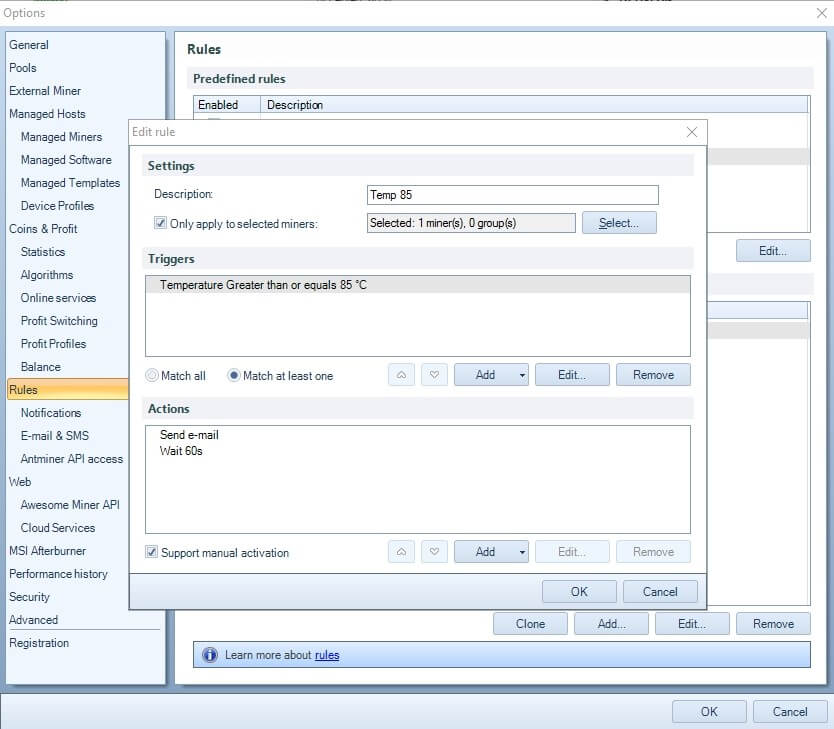
Task: Toggle Support manual activation checkbox
Action: [x=151, y=552]
